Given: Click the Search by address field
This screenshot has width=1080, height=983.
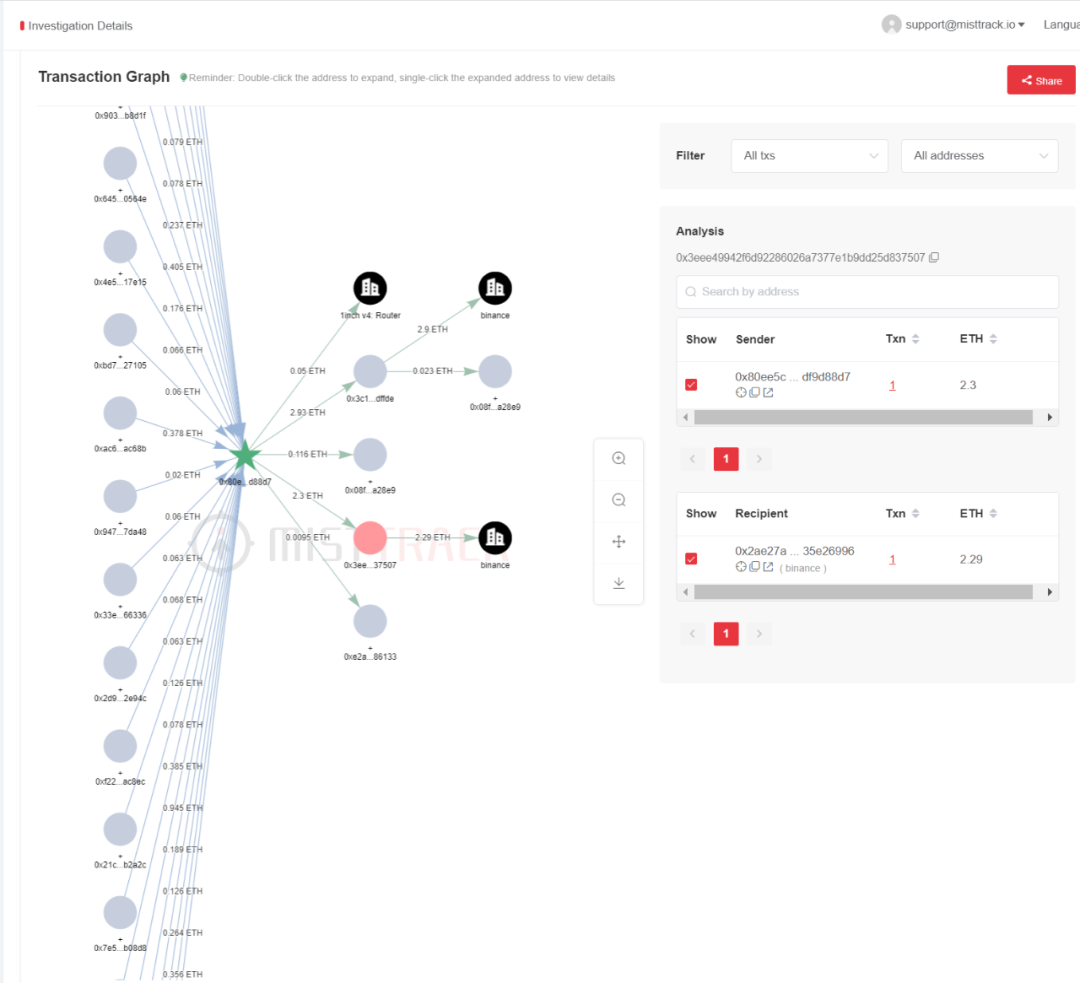Looking at the screenshot, I should 867,292.
